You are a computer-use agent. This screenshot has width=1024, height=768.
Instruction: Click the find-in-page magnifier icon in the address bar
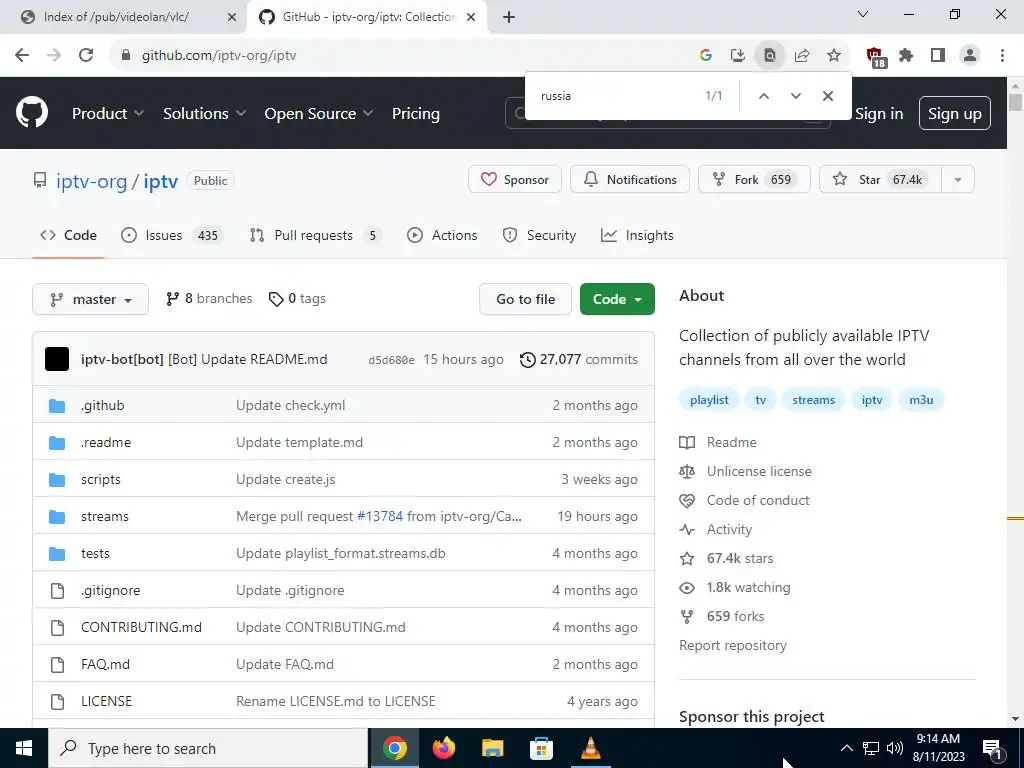tap(769, 56)
